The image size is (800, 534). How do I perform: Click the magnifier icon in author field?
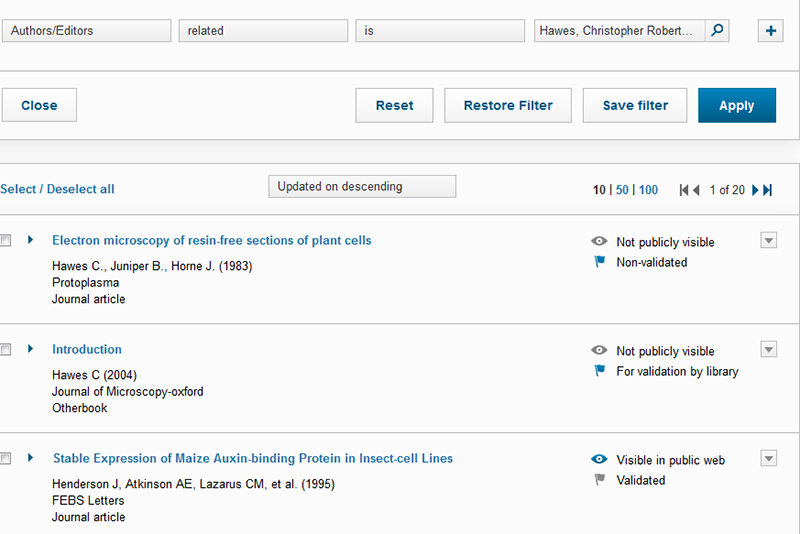tap(717, 31)
